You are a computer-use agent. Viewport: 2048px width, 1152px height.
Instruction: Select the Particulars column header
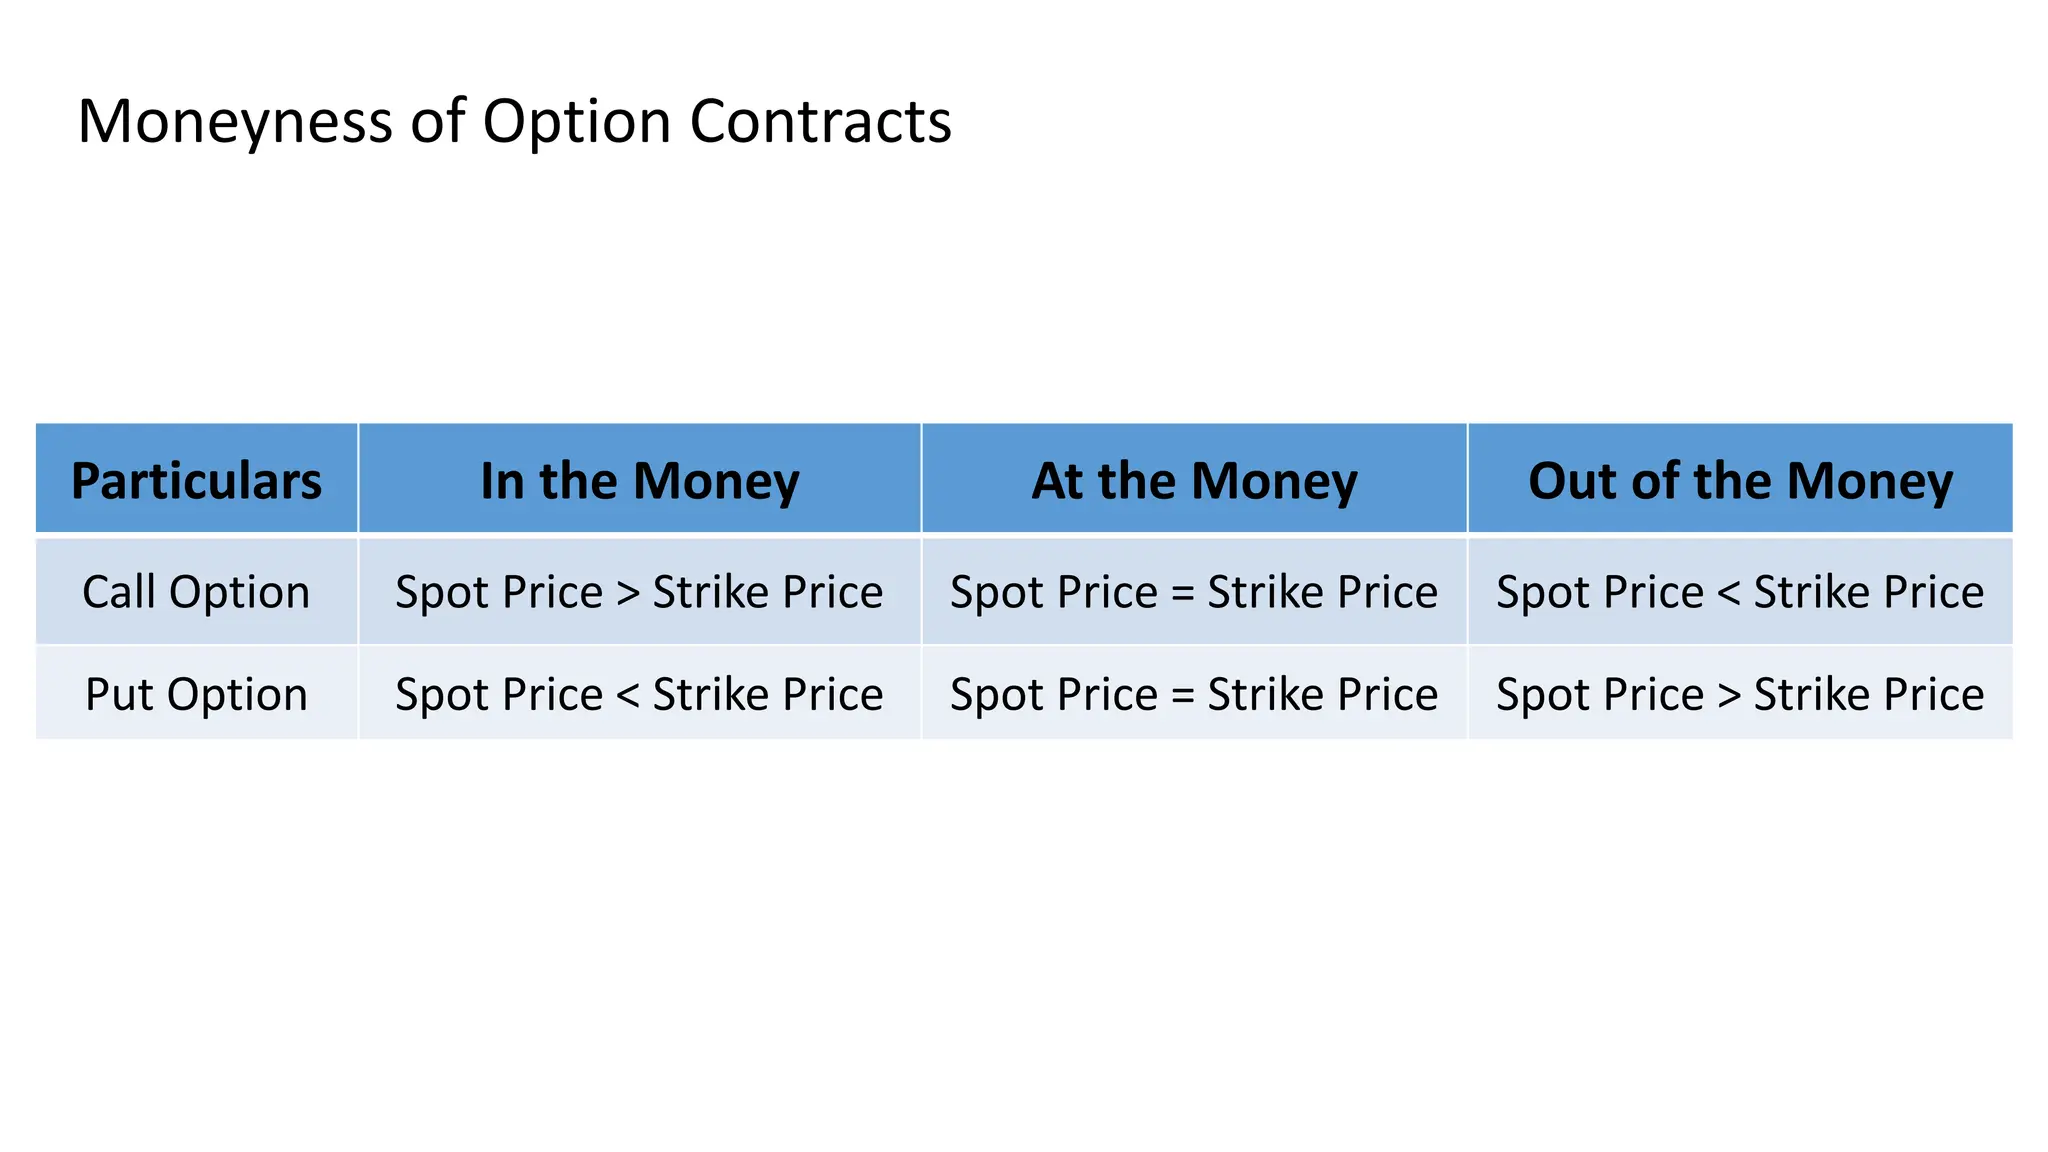coord(196,481)
